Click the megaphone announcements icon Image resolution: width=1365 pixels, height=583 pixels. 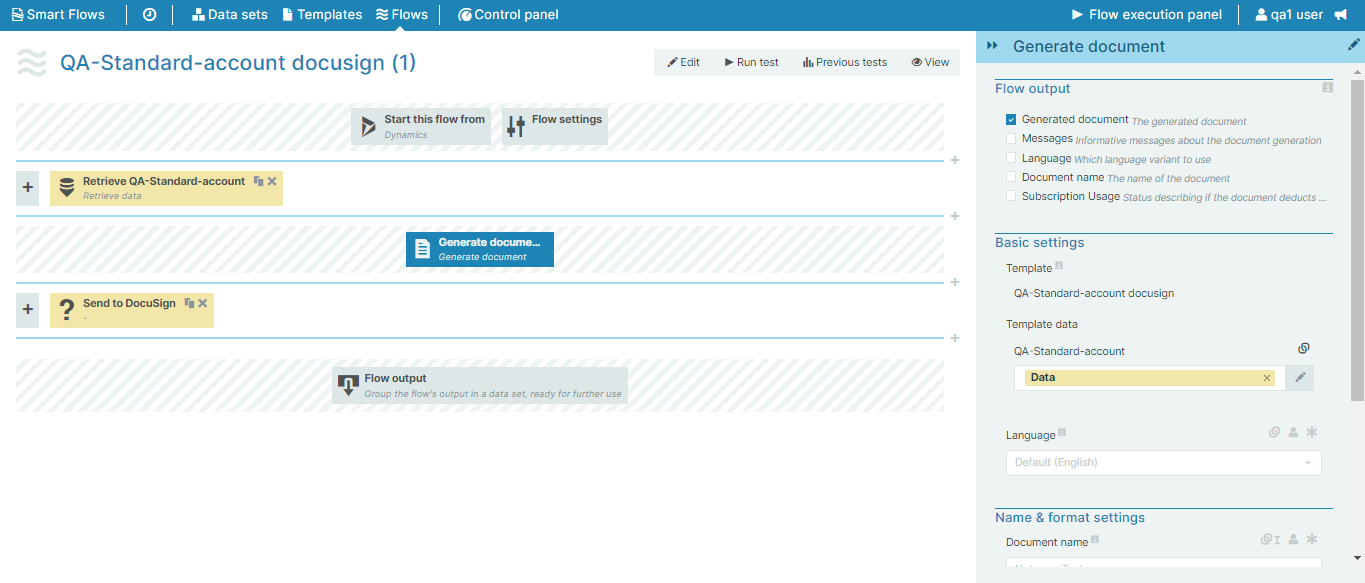click(1340, 15)
